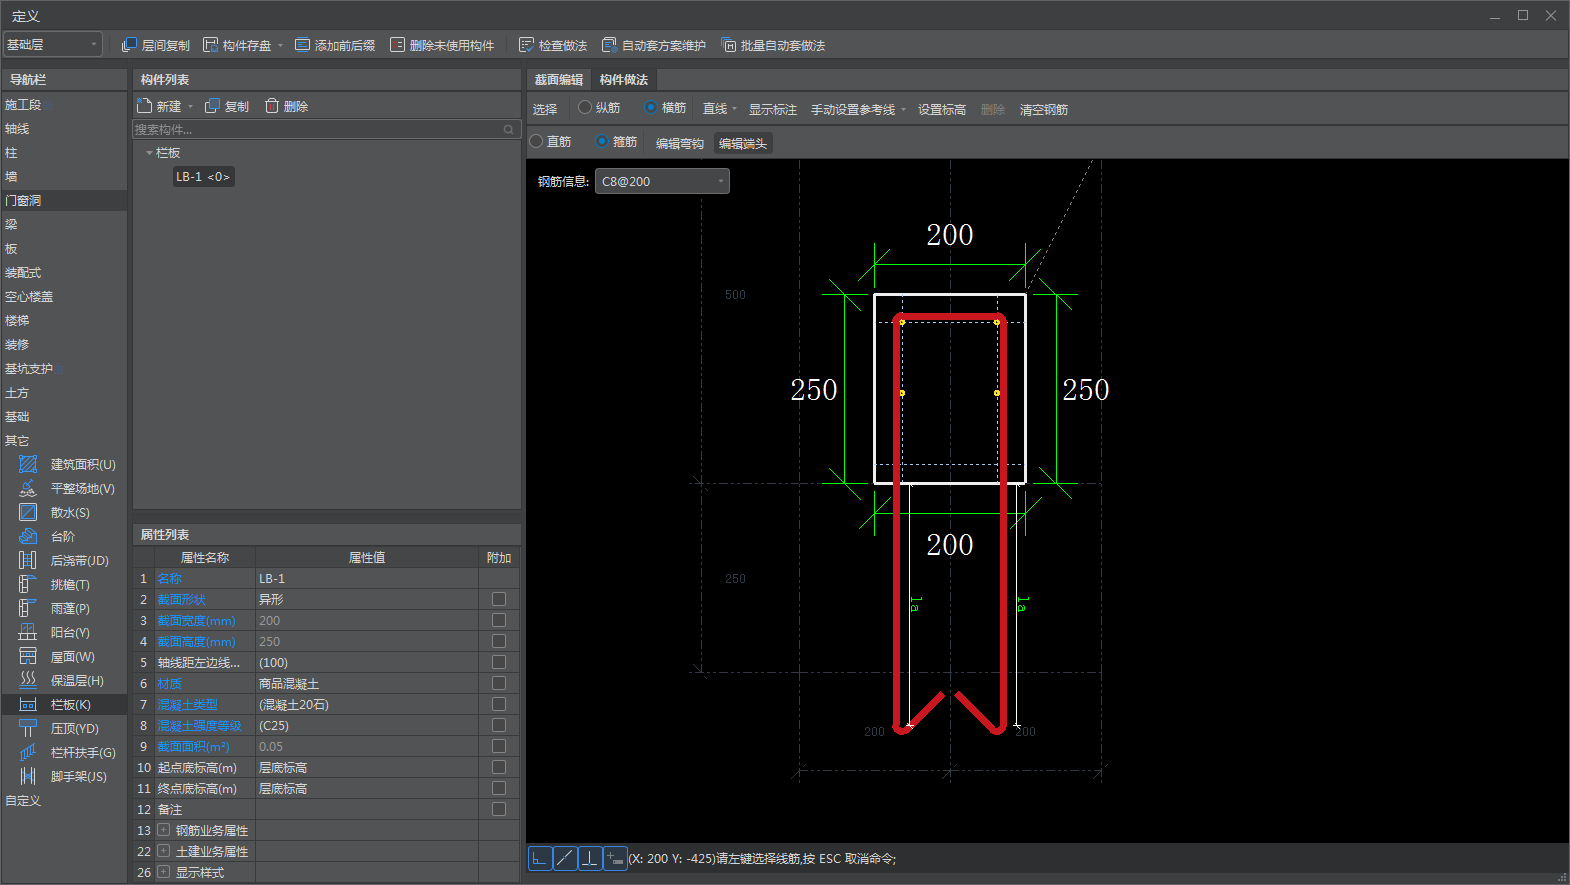The width and height of the screenshot is (1570, 885).
Task: Click the 构件存盘 icon
Action: [x=211, y=45]
